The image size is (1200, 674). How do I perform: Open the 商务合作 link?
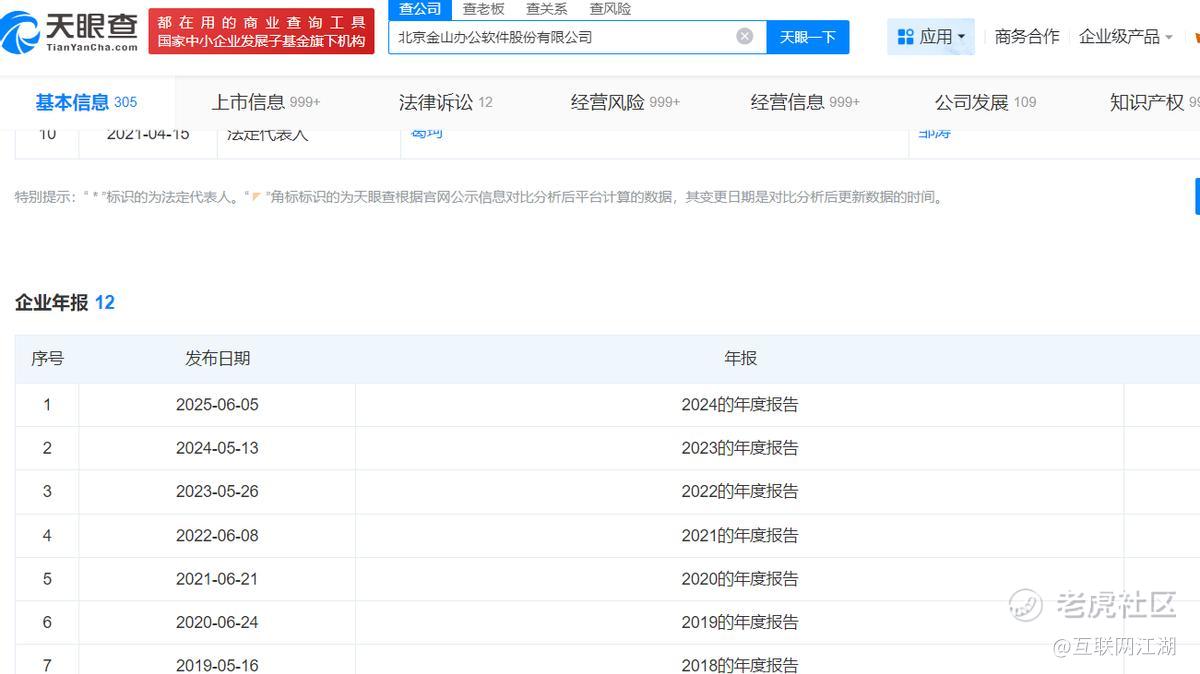click(1027, 37)
